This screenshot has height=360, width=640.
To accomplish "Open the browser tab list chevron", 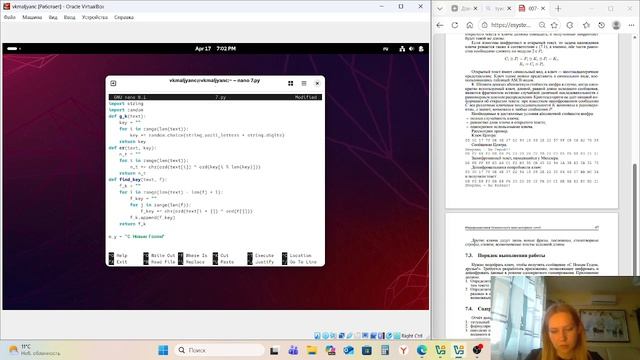I will [x=440, y=9].
